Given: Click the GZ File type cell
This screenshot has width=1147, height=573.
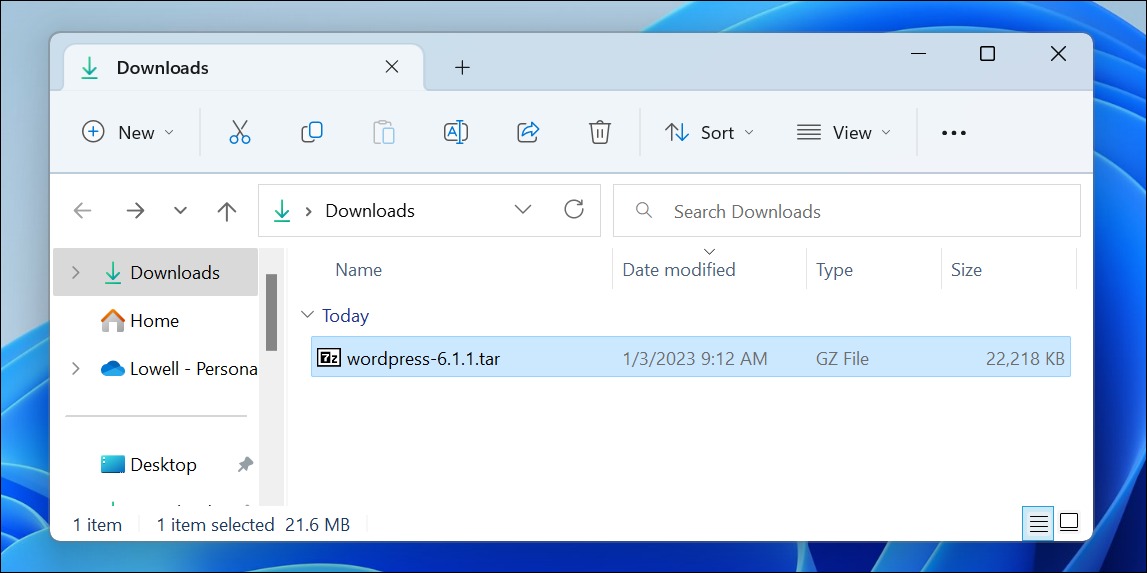Looking at the screenshot, I should pos(842,358).
